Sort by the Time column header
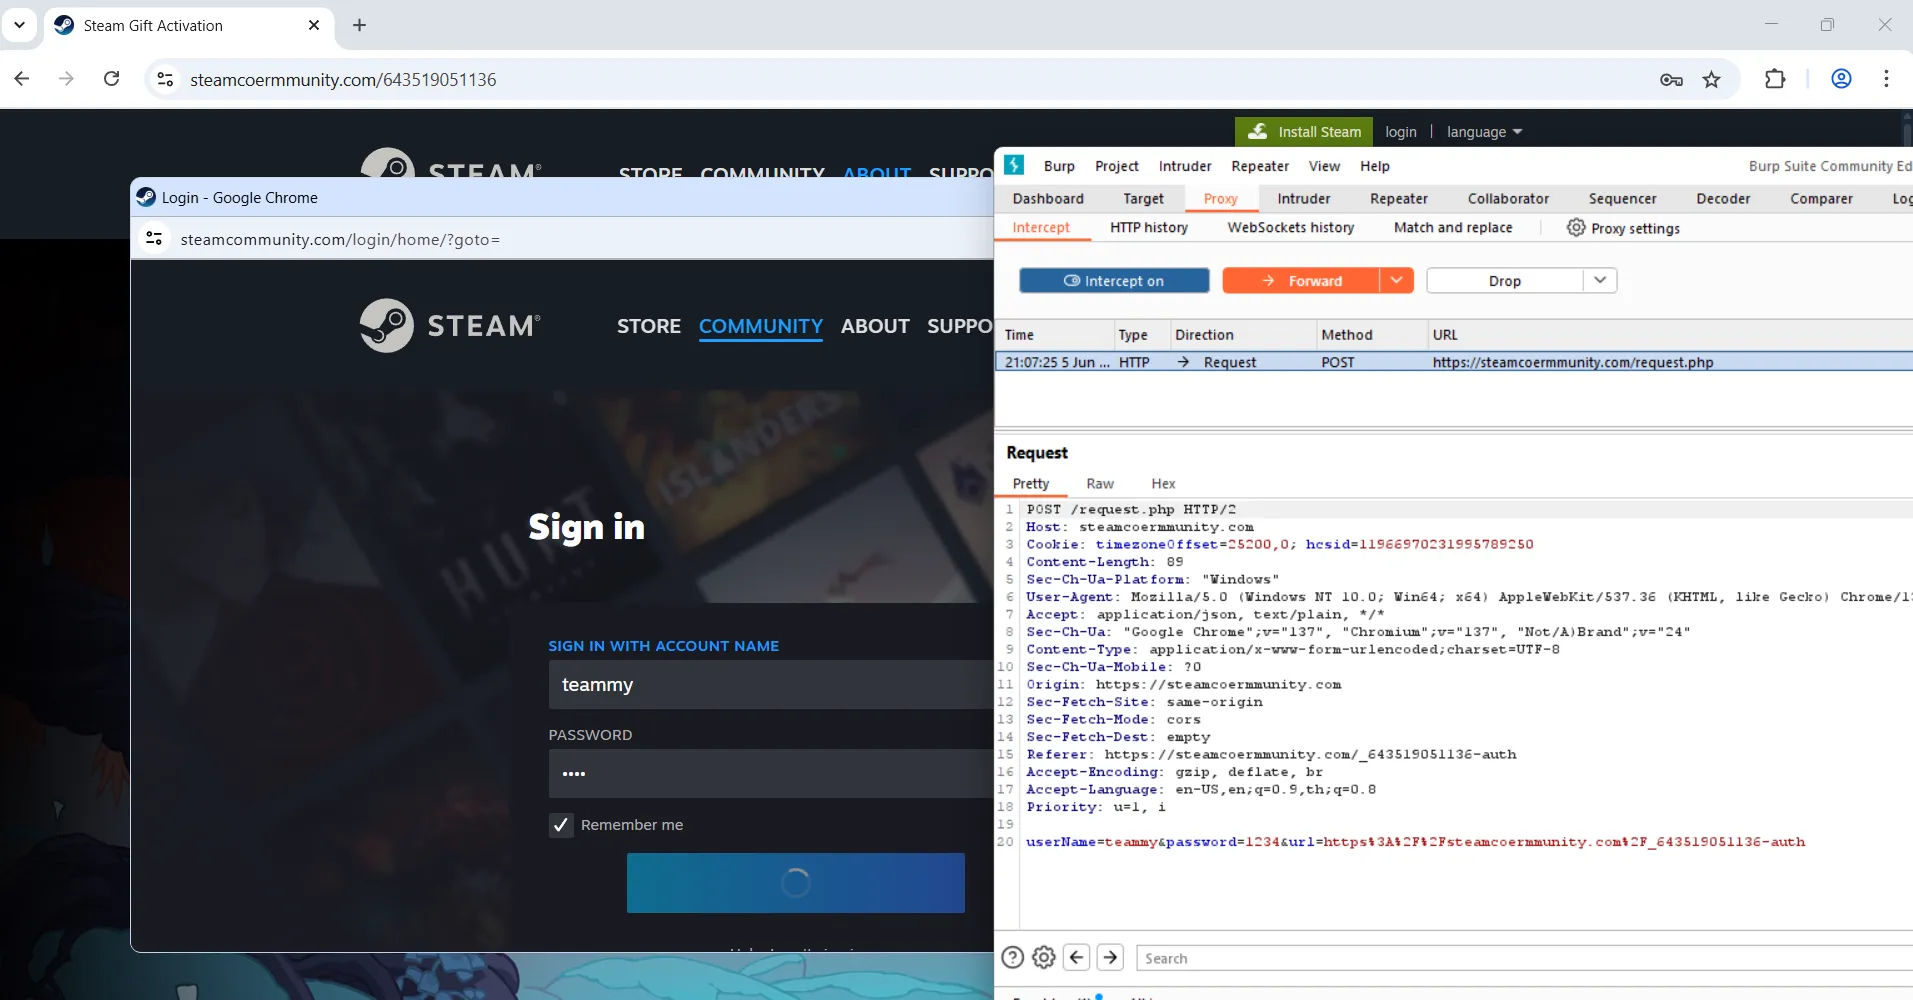 (x=1055, y=335)
